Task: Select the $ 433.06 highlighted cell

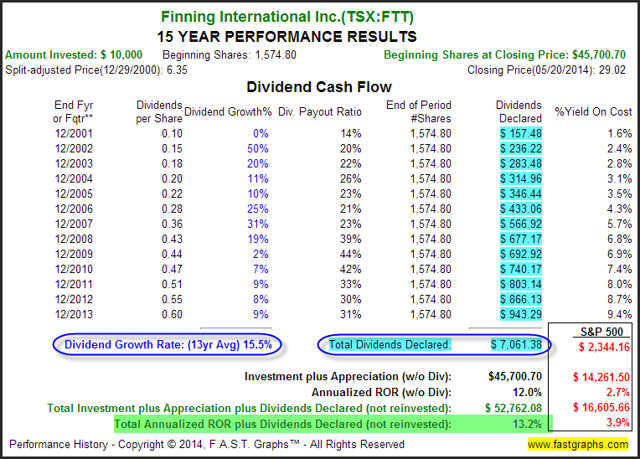Action: click(x=521, y=209)
